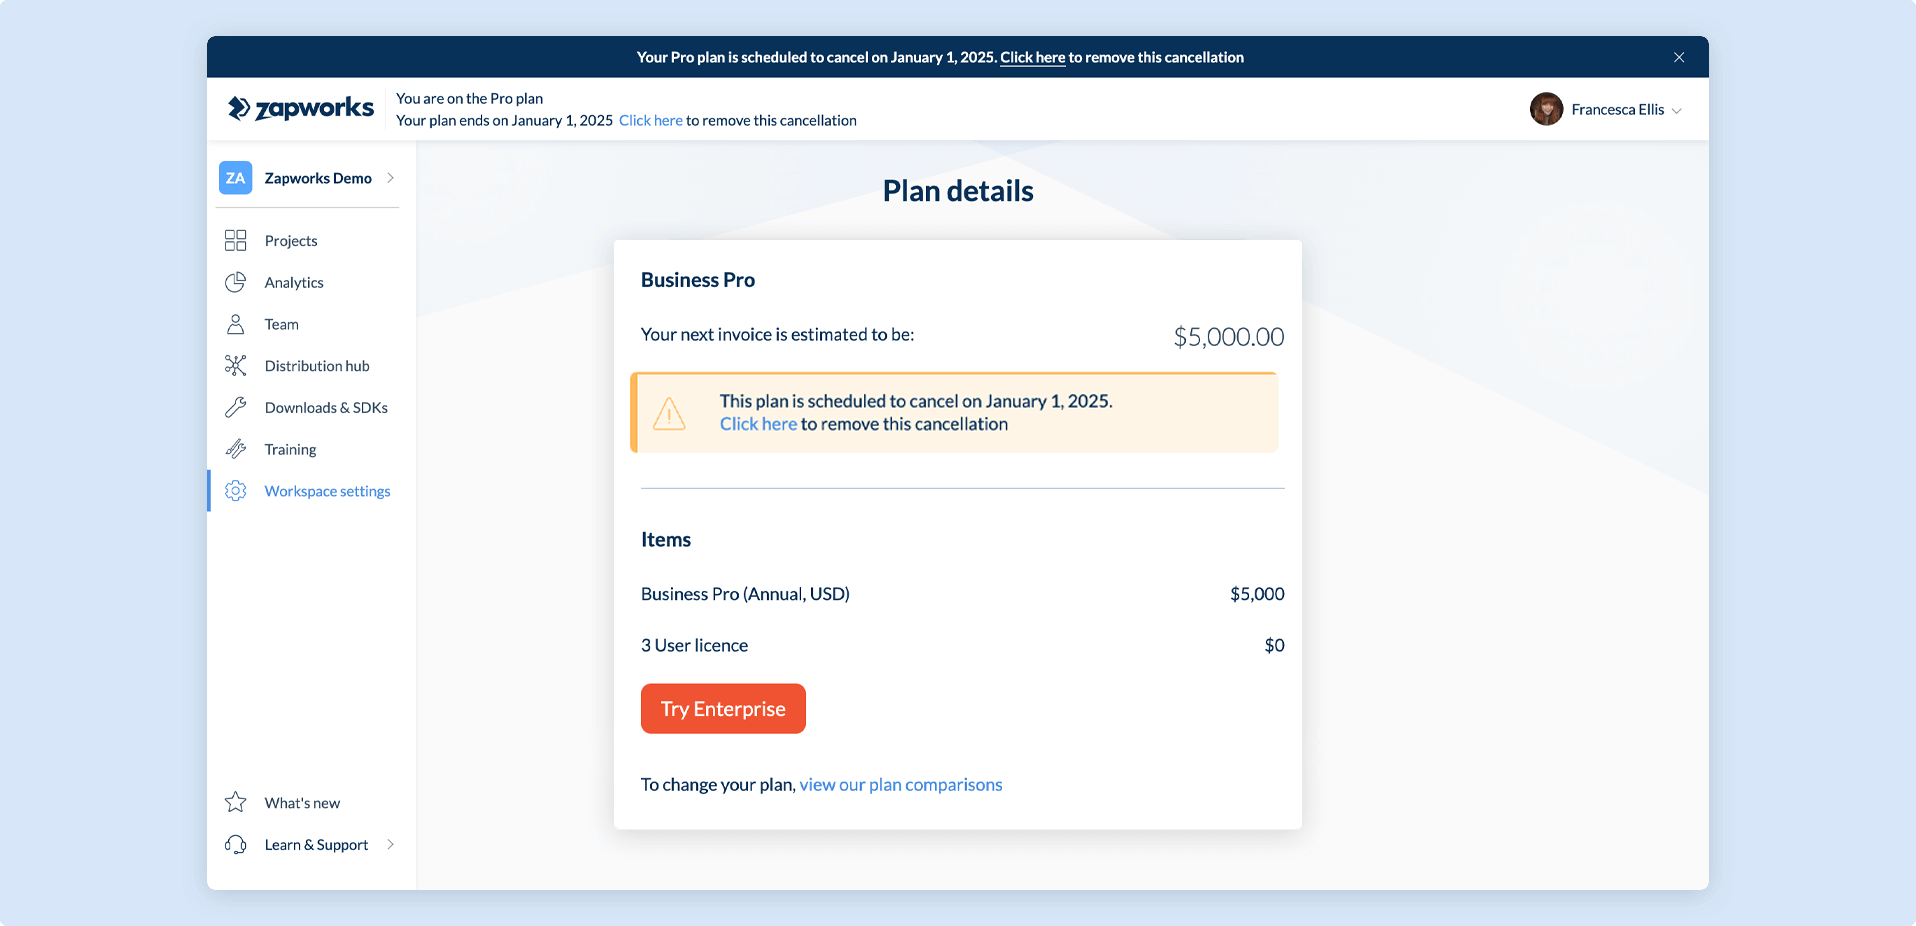Click the ZA workspace avatar badge
Image resolution: width=1916 pixels, height=926 pixels.
[x=235, y=178]
